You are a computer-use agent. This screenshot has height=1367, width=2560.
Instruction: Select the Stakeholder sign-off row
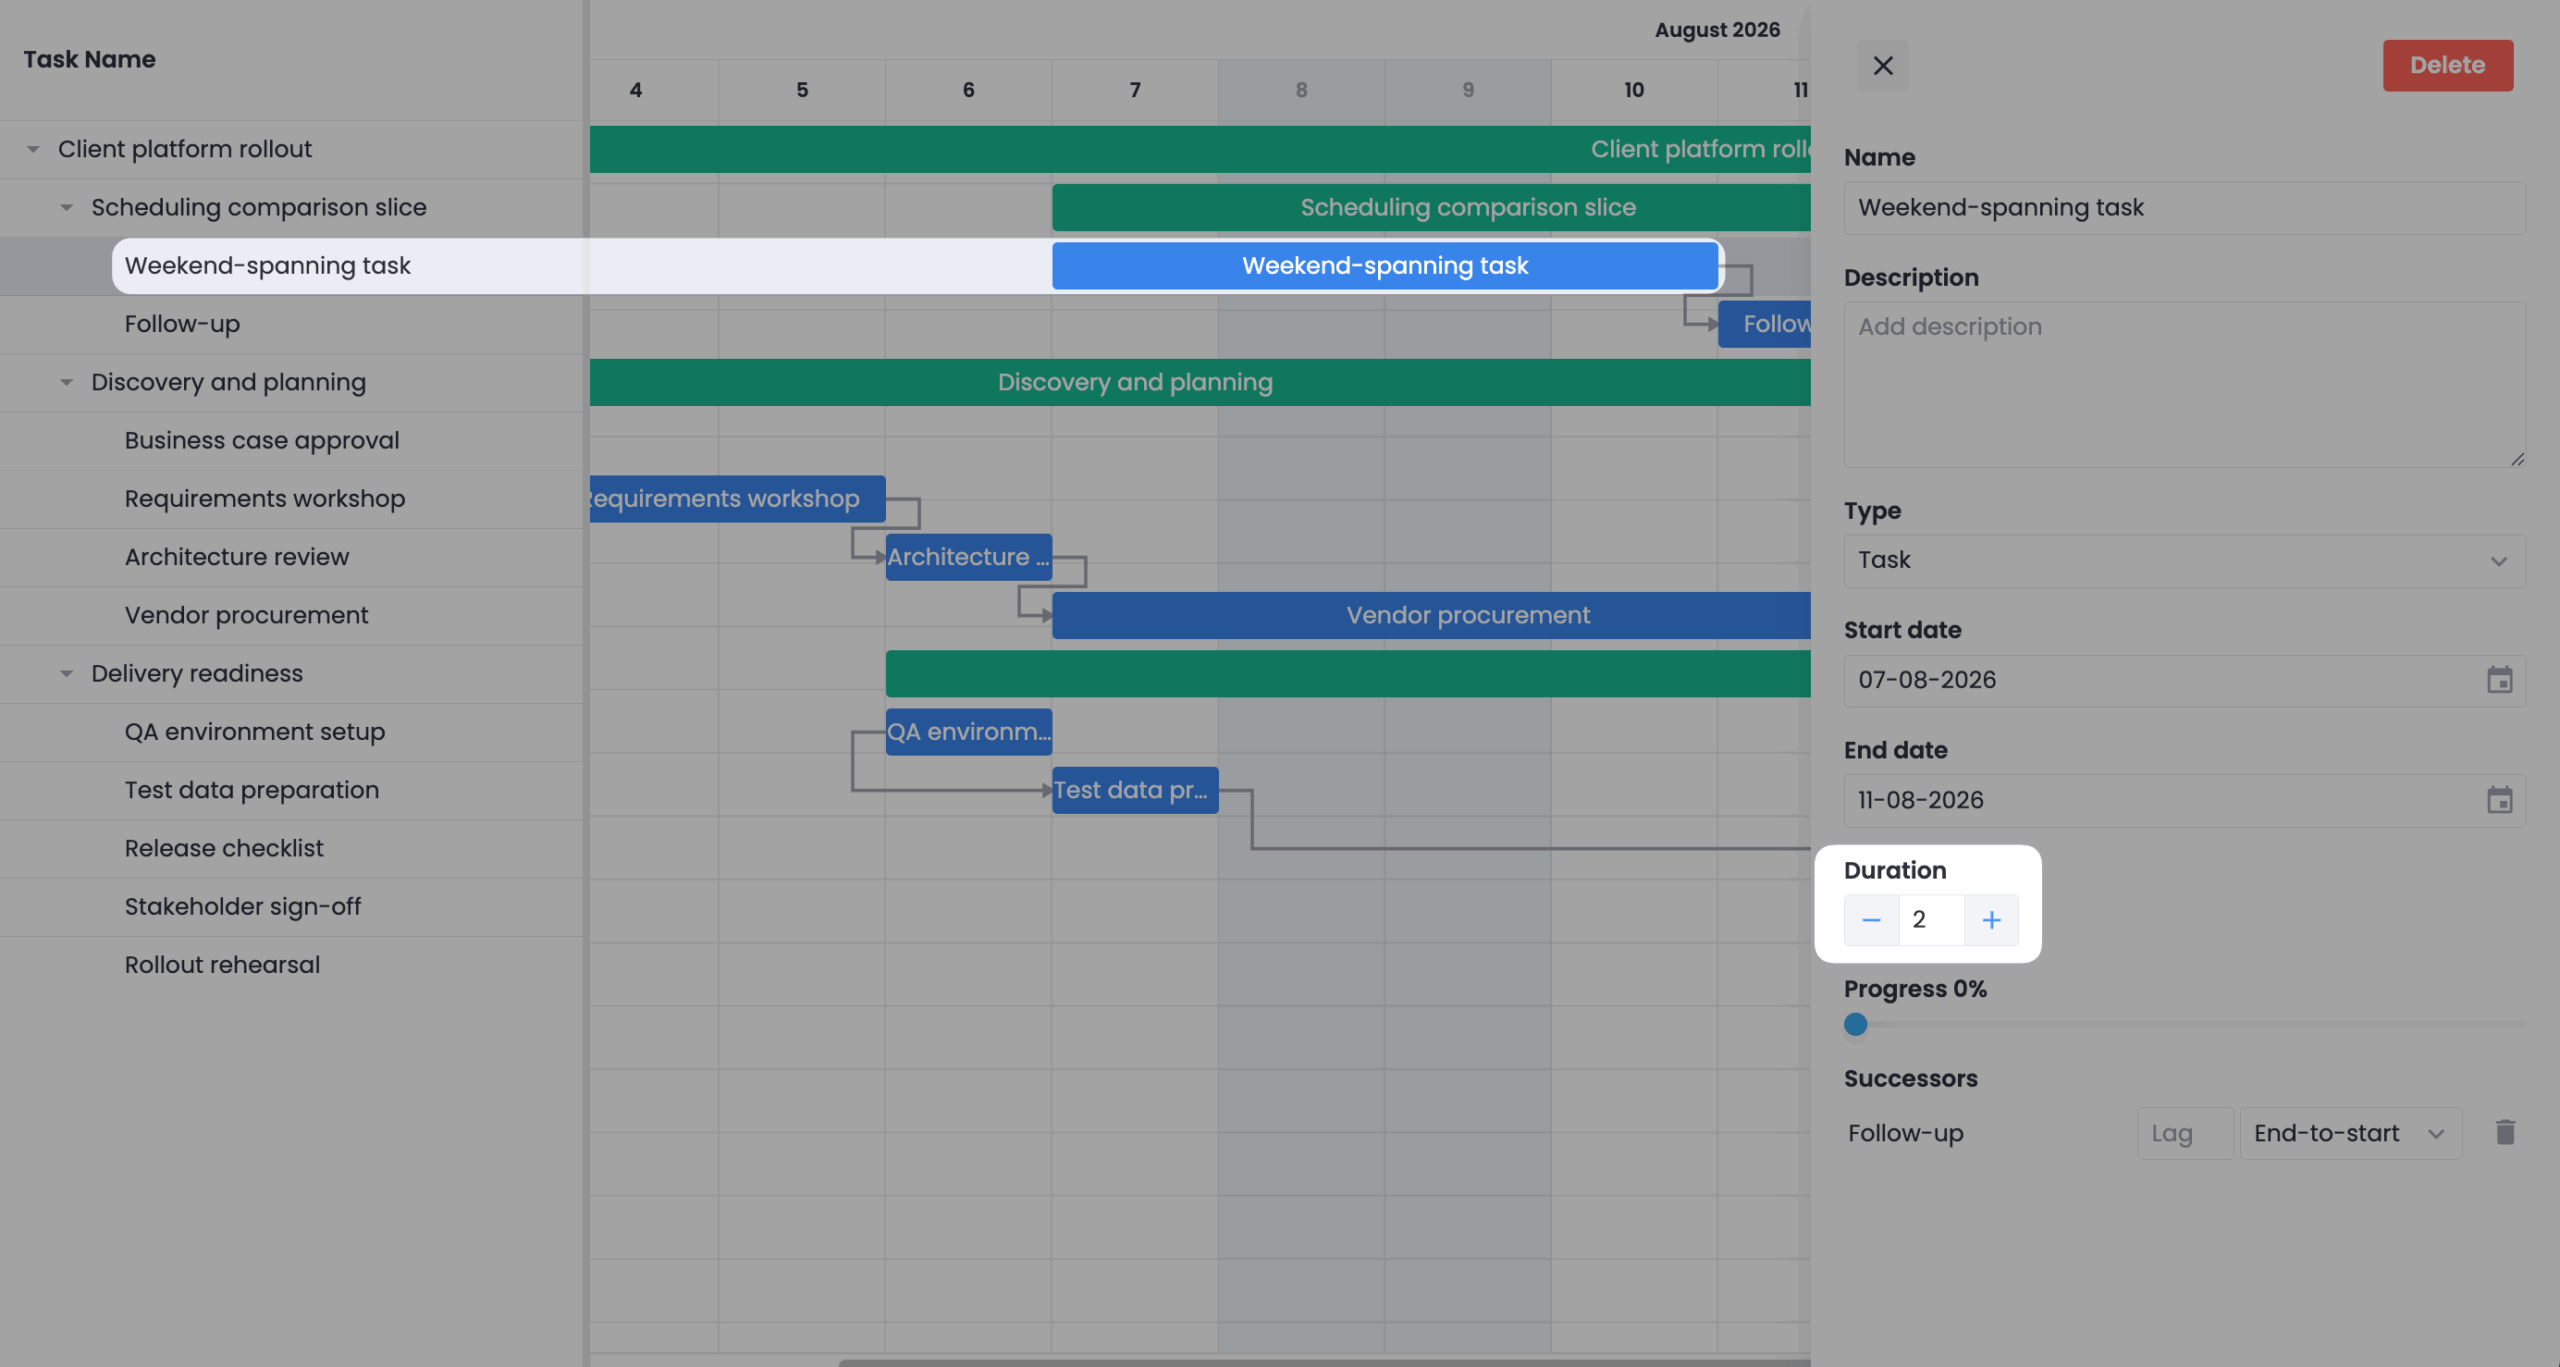pos(292,907)
